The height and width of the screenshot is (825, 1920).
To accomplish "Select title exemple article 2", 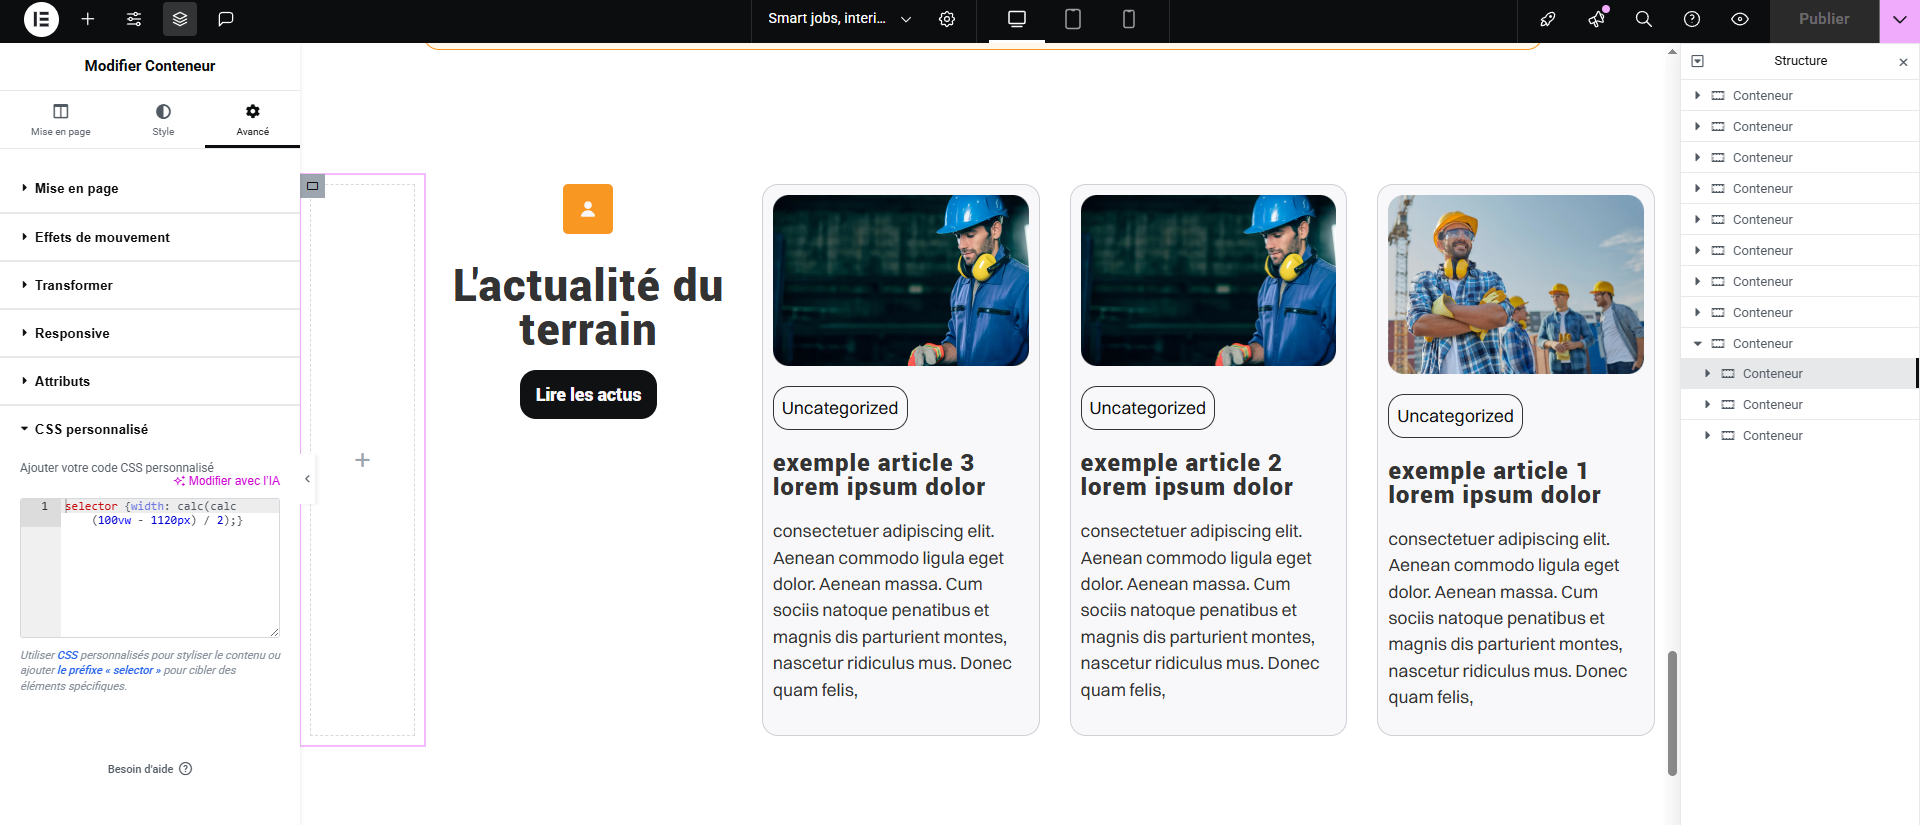I will pyautogui.click(x=1187, y=475).
